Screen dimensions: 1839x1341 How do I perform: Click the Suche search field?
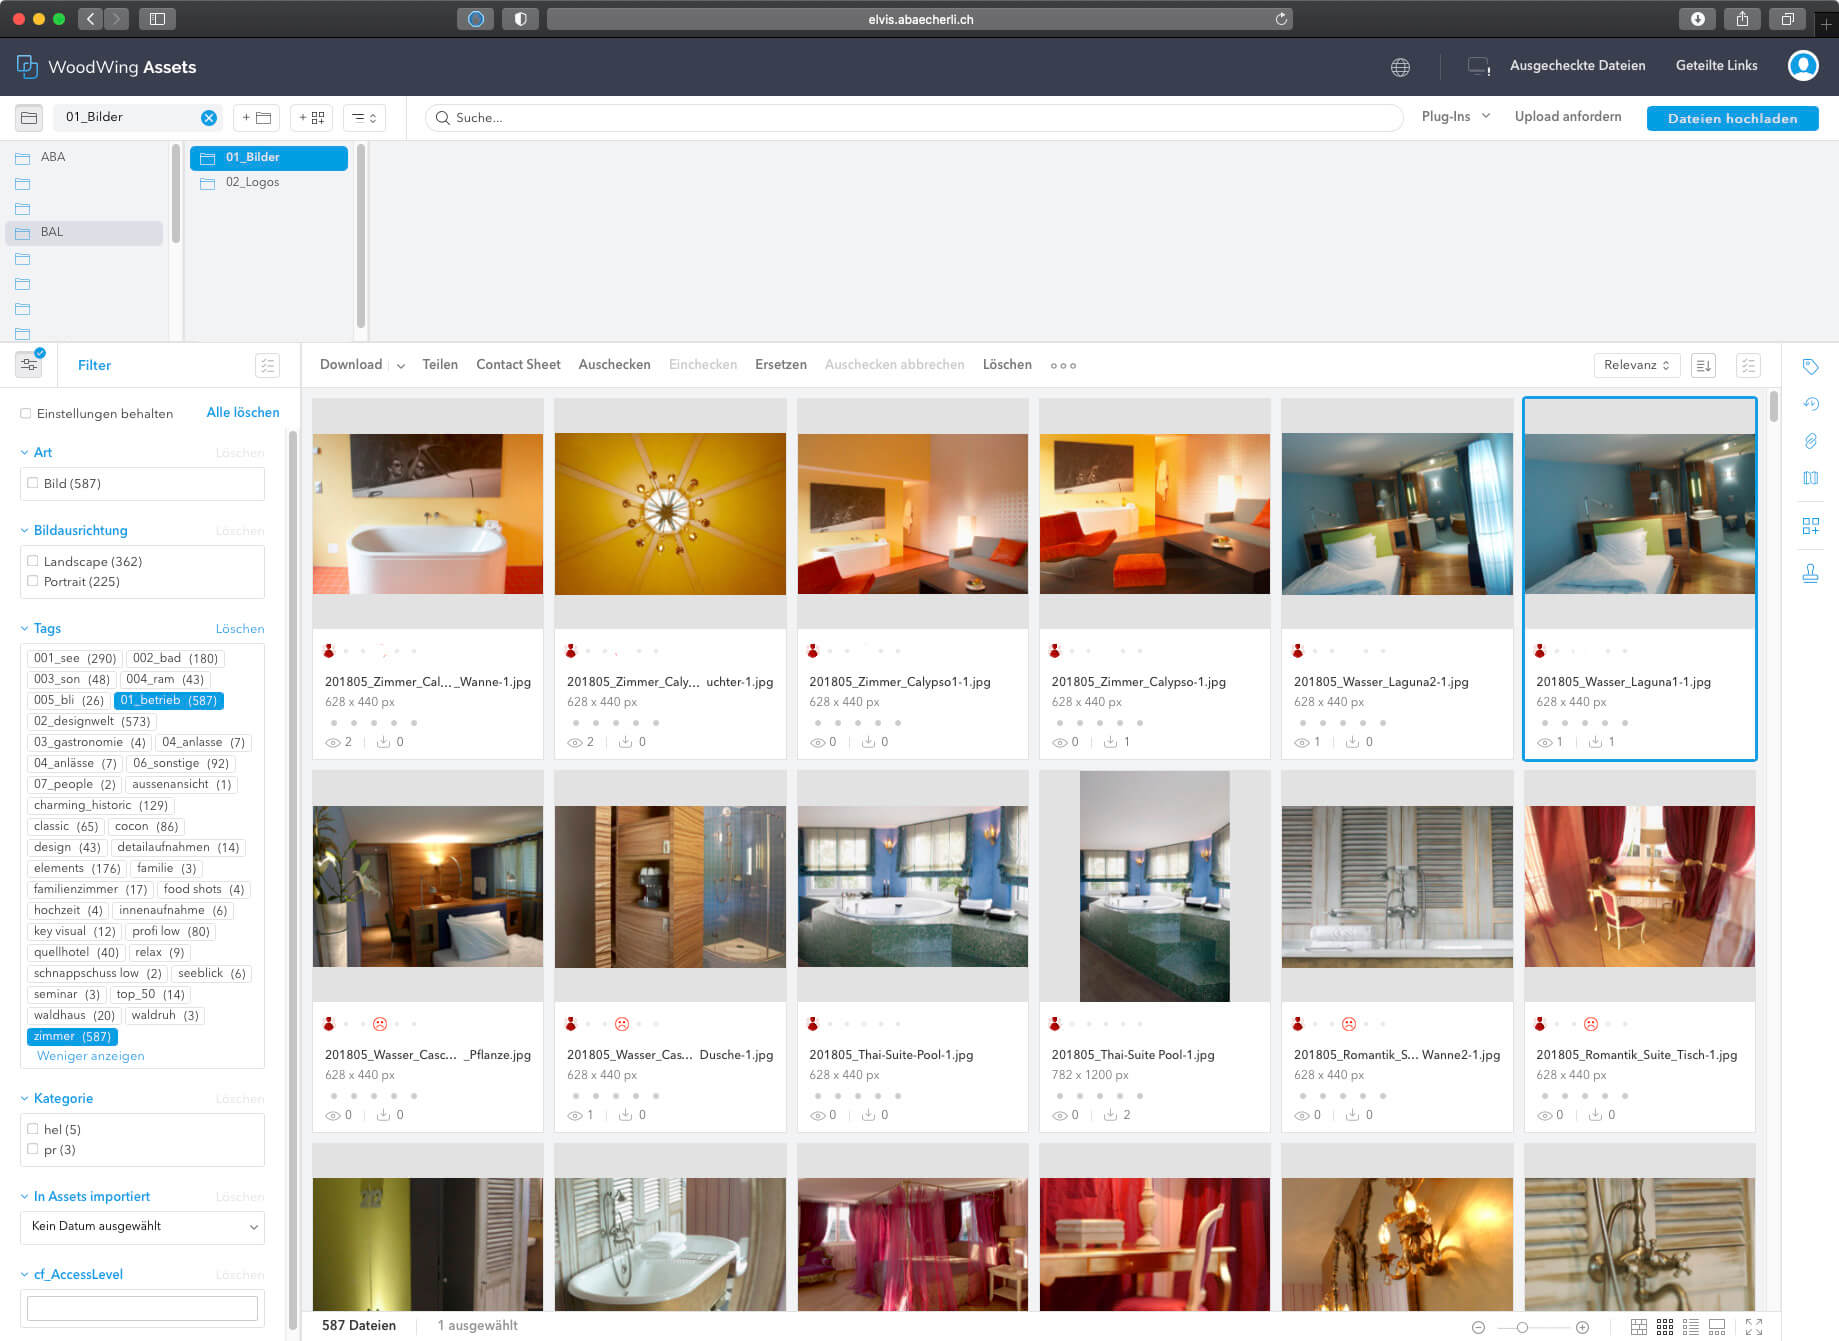914,118
